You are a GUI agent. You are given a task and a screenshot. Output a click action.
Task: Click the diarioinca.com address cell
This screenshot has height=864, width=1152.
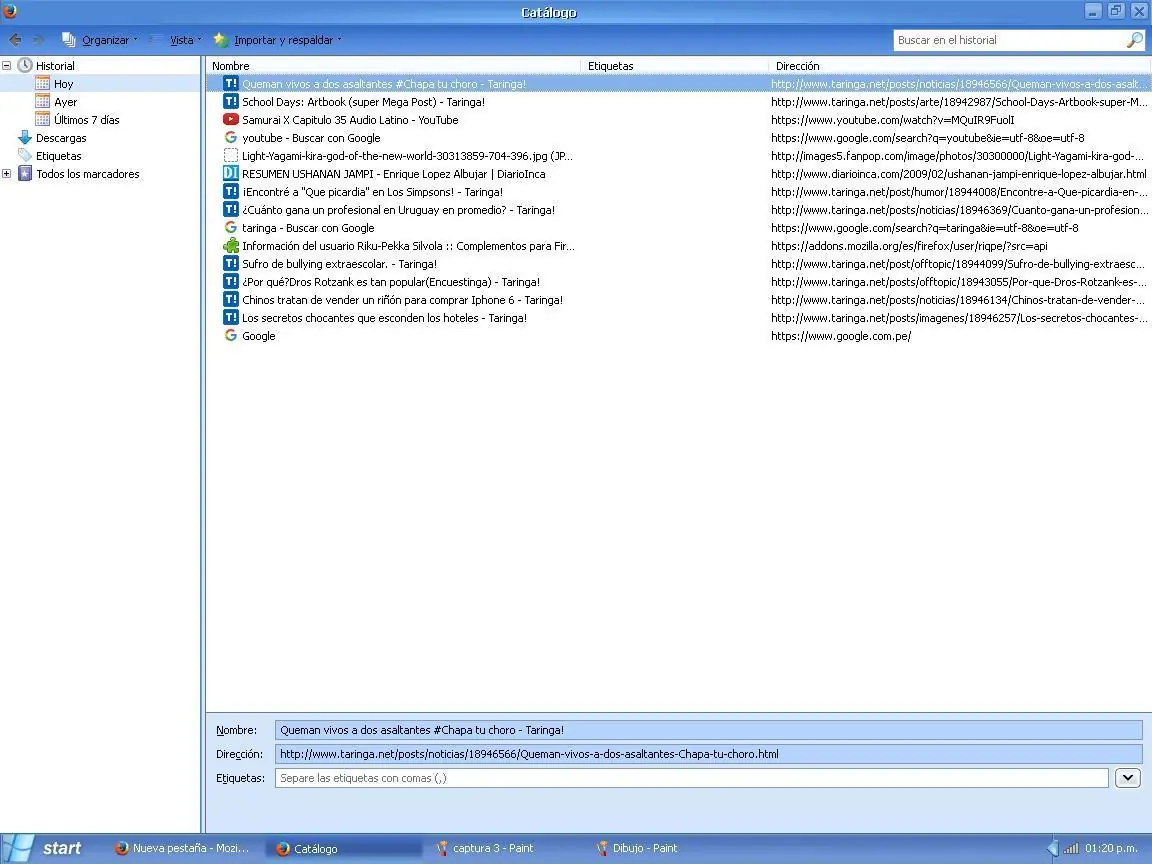[x=959, y=174]
